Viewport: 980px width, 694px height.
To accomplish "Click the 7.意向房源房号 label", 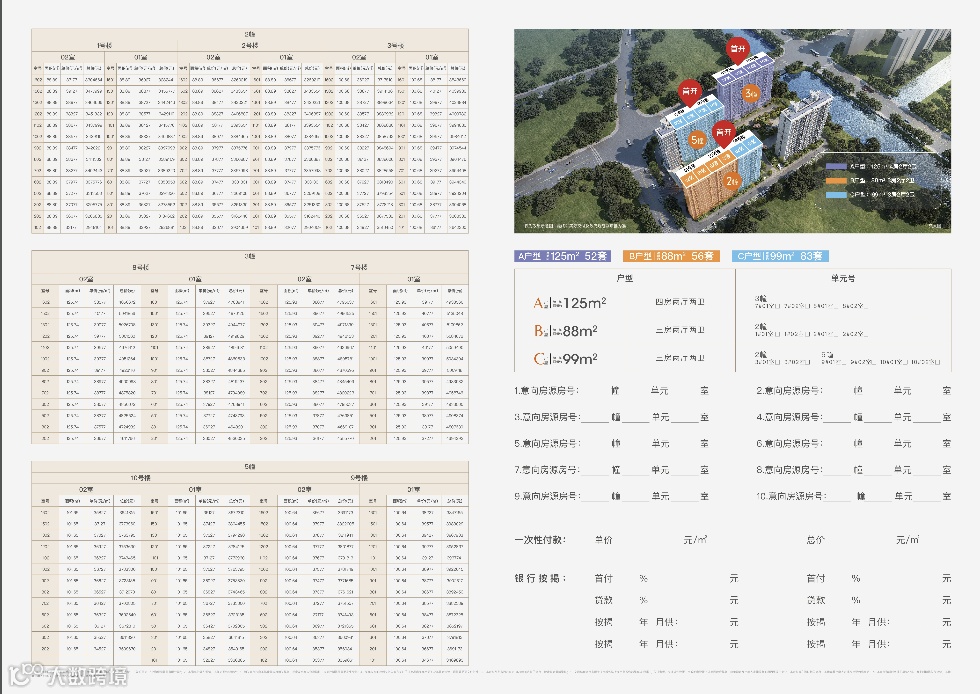I will pos(546,470).
